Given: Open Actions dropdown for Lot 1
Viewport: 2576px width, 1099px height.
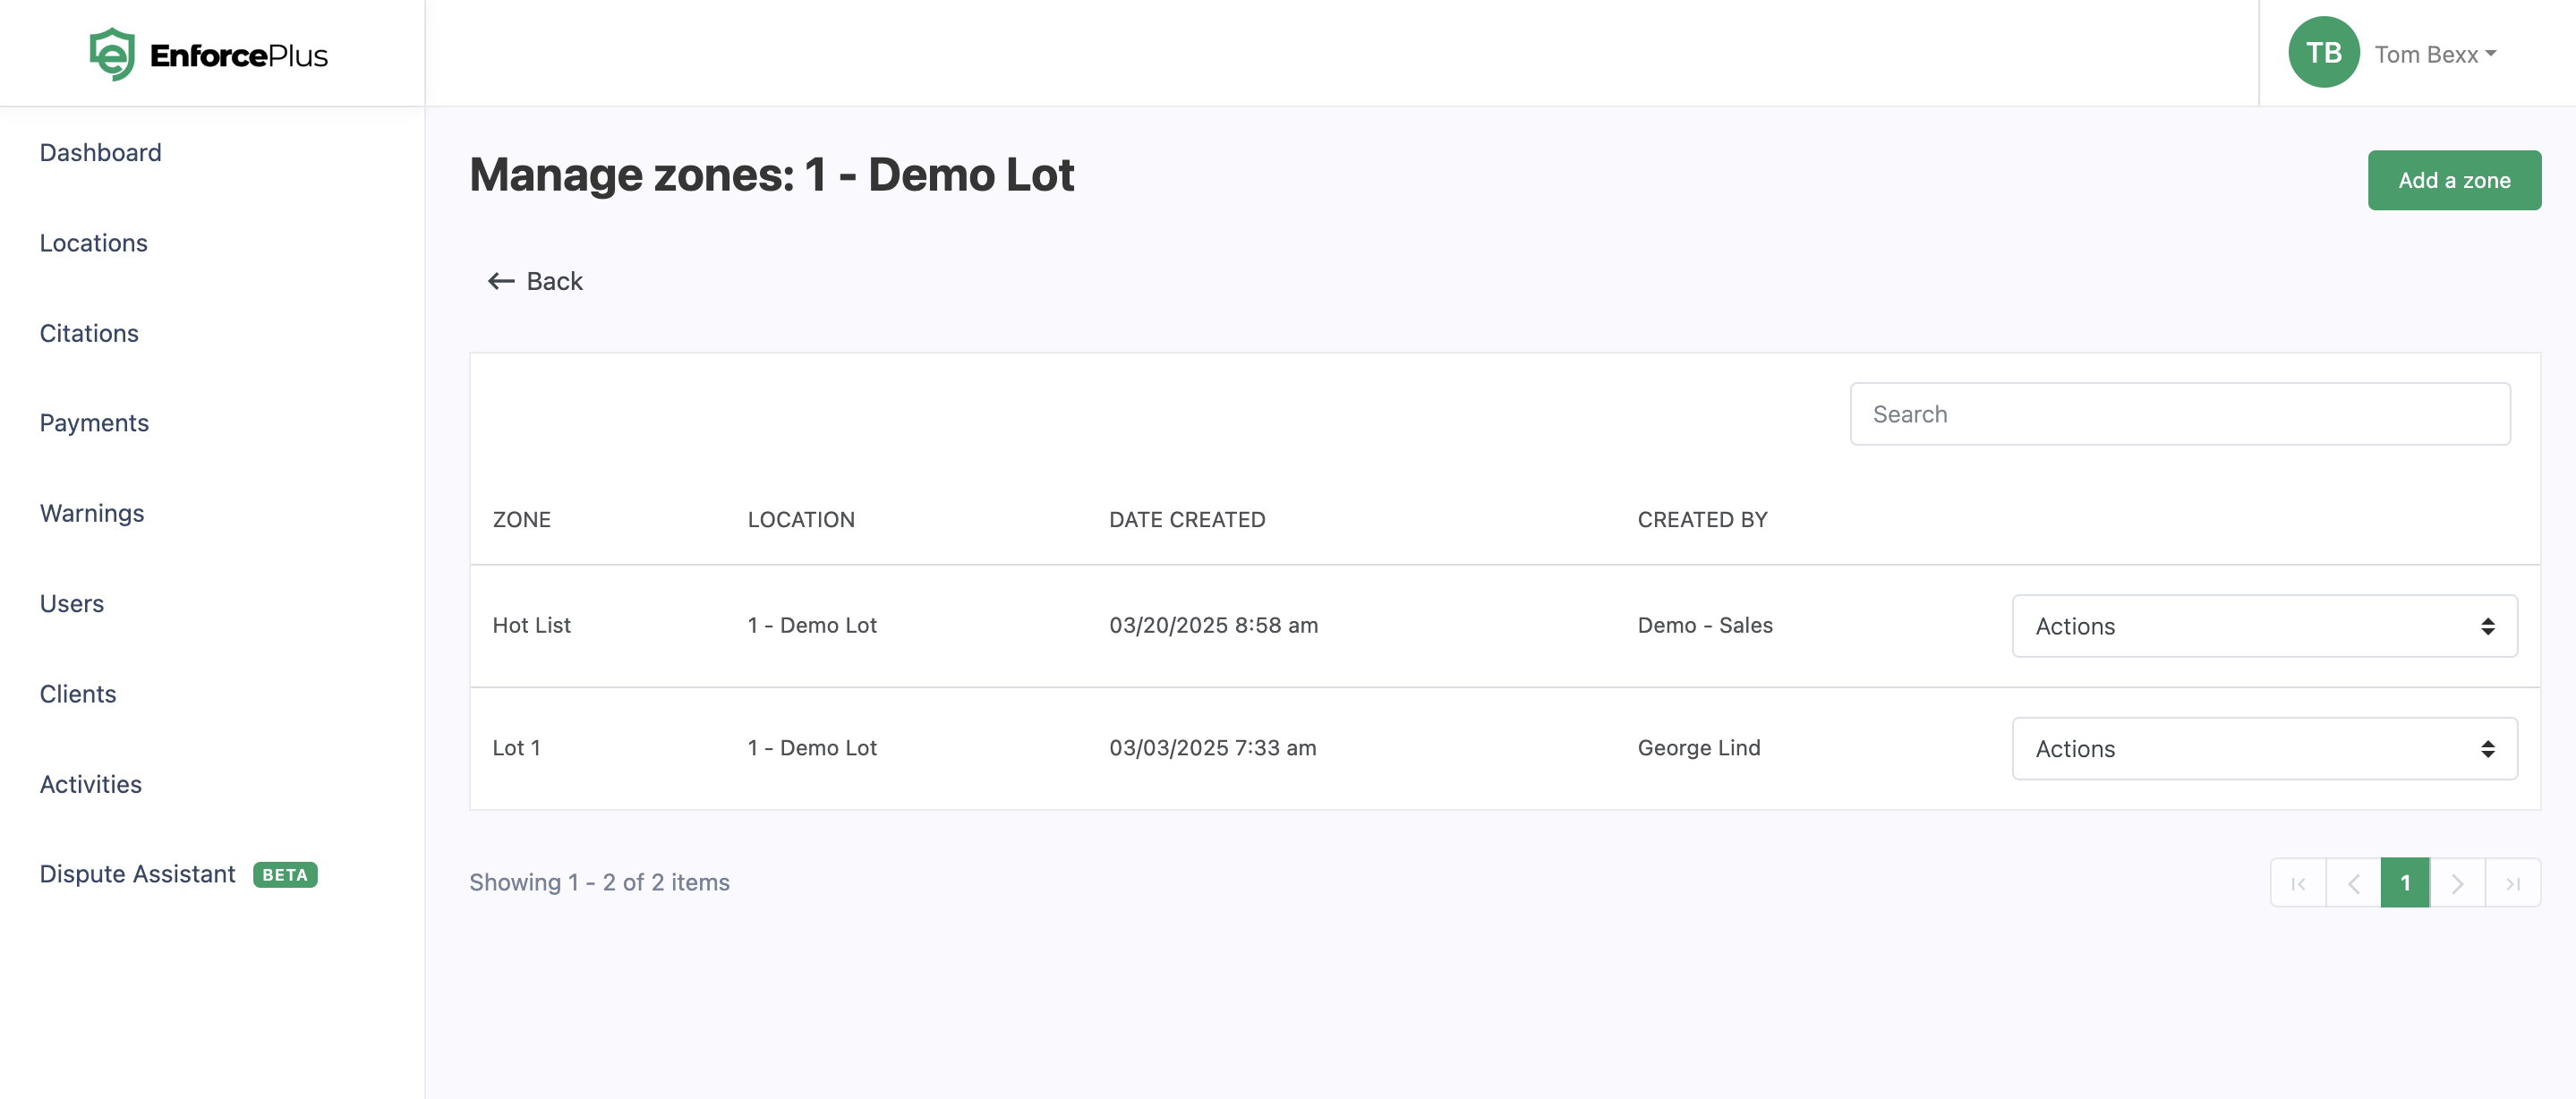Looking at the screenshot, I should [2264, 749].
